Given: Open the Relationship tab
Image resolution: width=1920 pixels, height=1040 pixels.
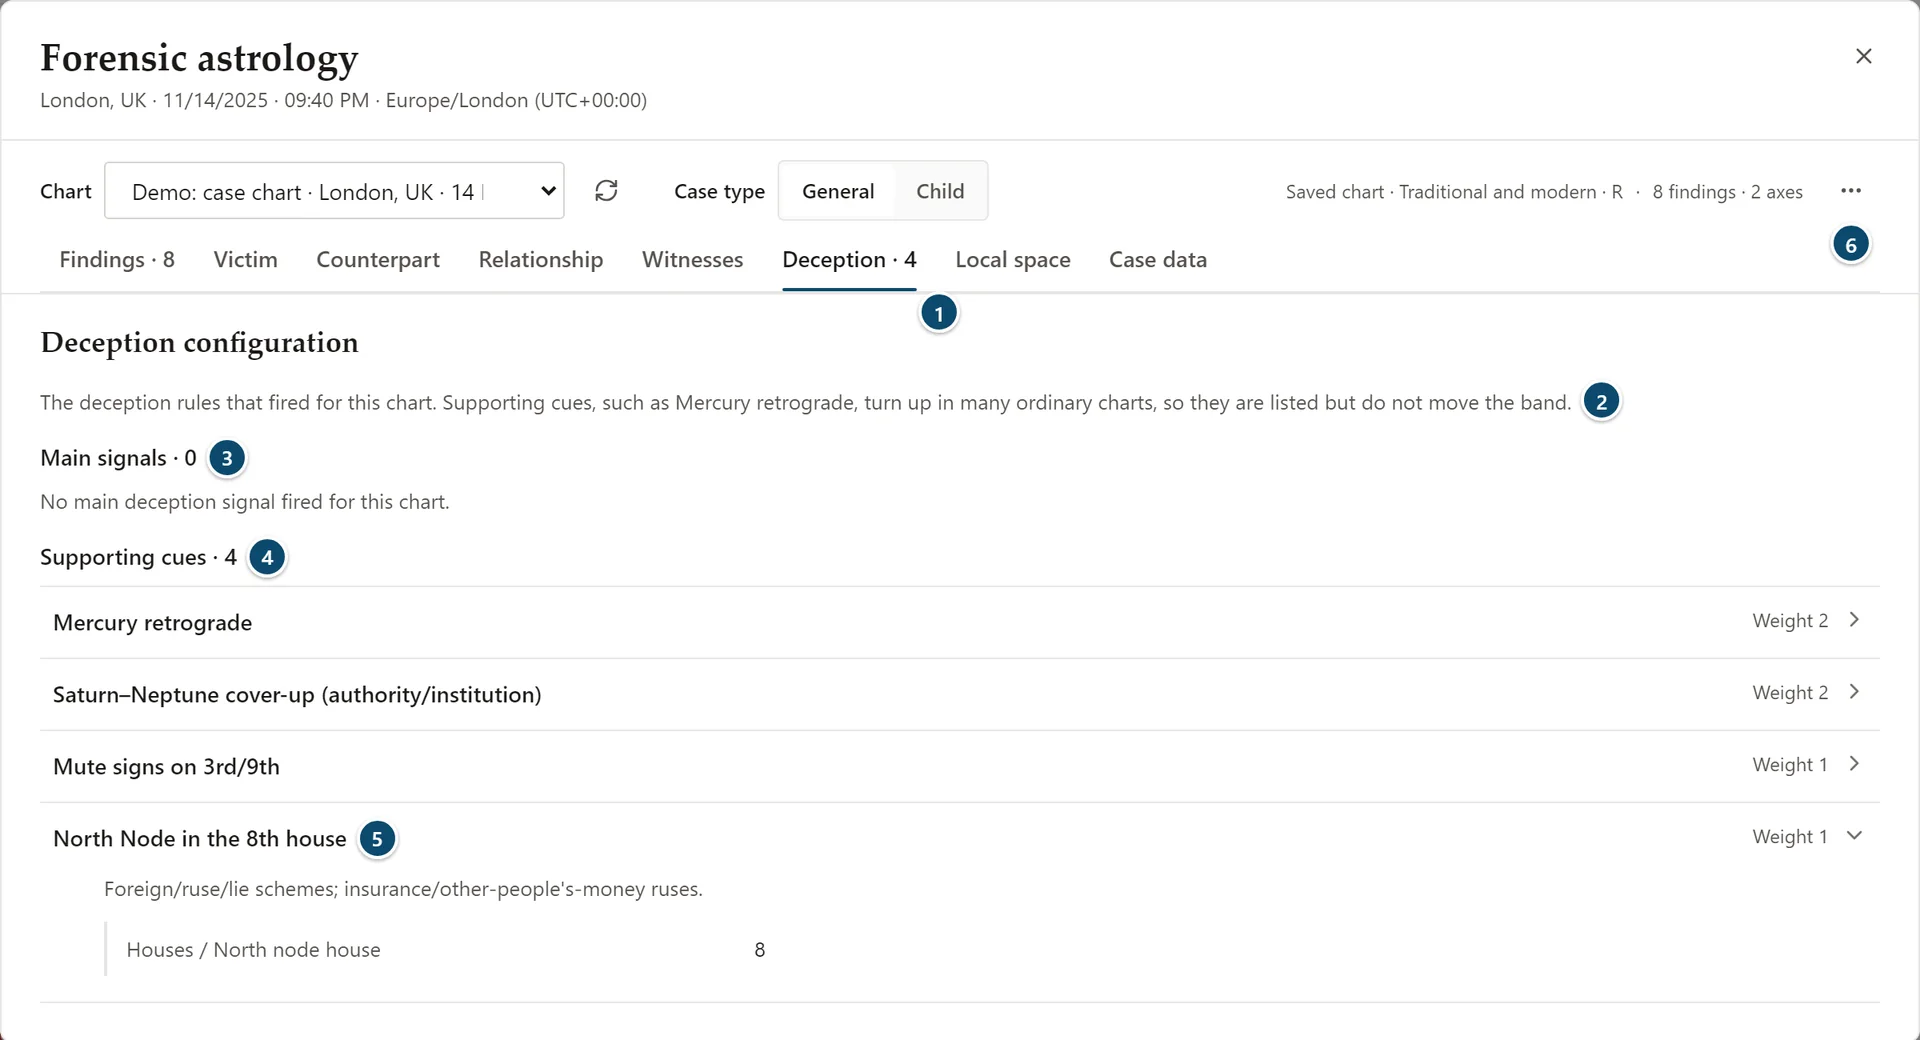Looking at the screenshot, I should coord(541,260).
